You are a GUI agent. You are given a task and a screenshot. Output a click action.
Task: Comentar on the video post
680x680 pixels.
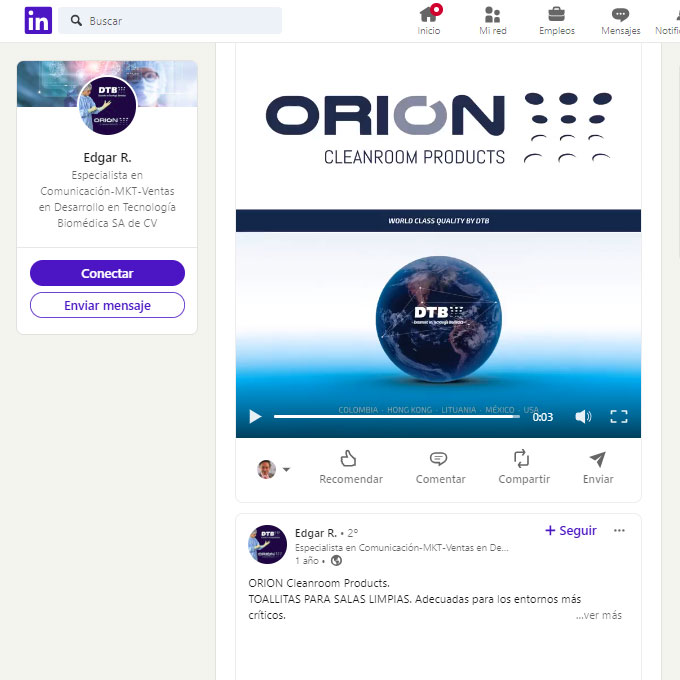tap(440, 467)
